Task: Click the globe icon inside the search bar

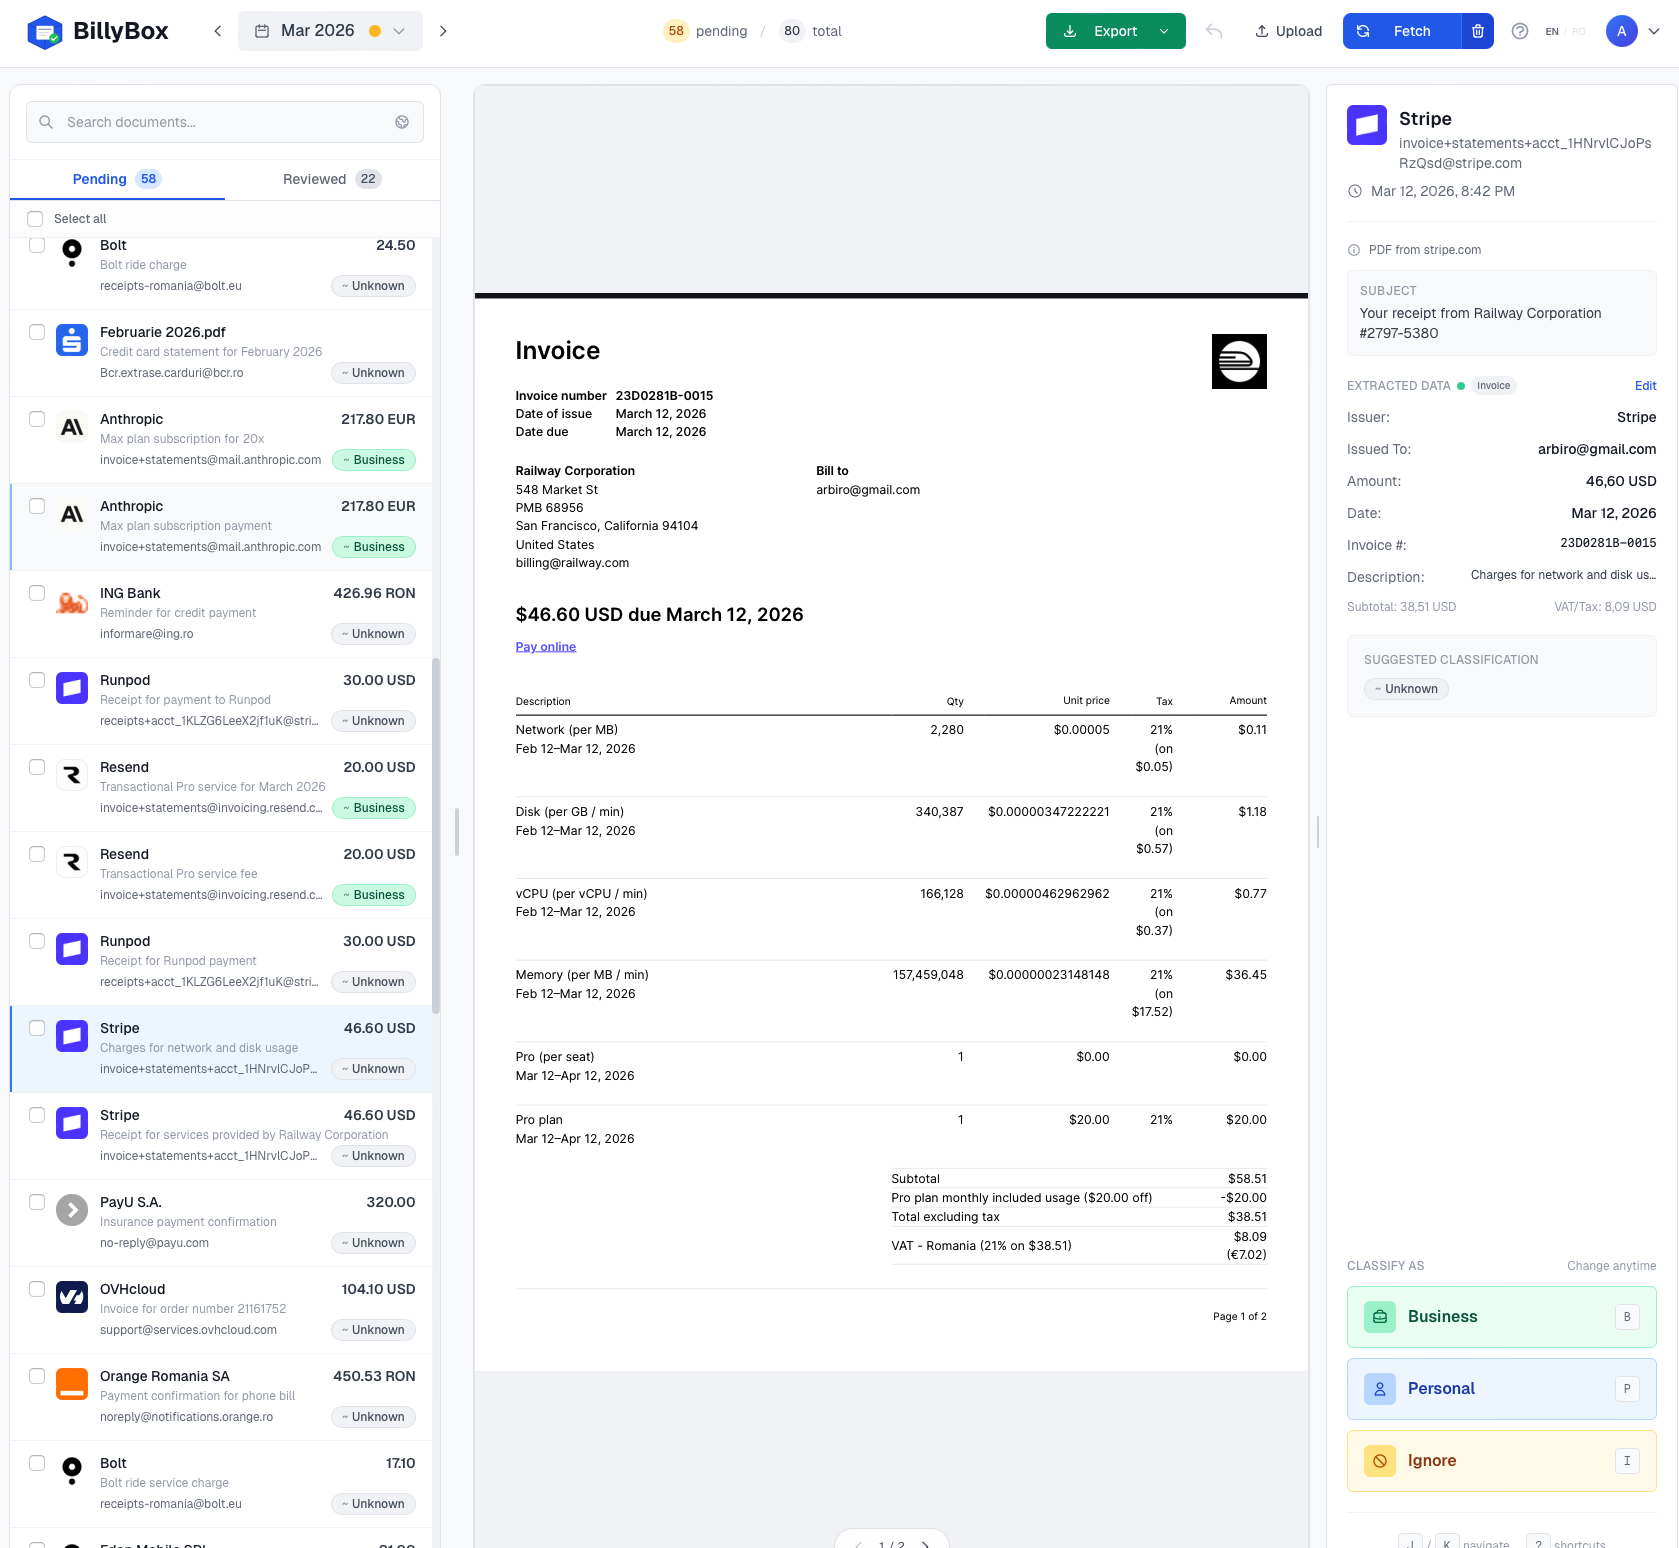Action: tap(402, 121)
